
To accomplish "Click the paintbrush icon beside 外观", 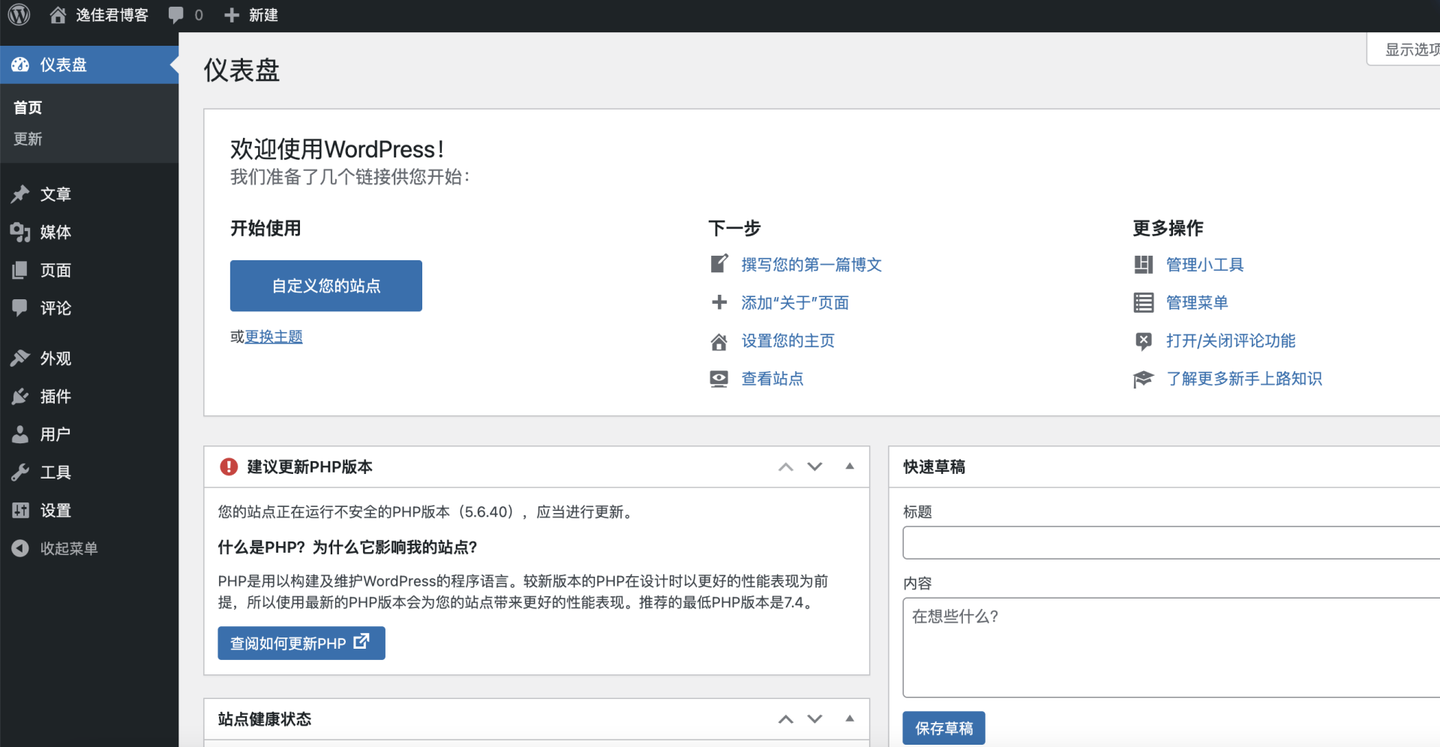I will point(20,358).
